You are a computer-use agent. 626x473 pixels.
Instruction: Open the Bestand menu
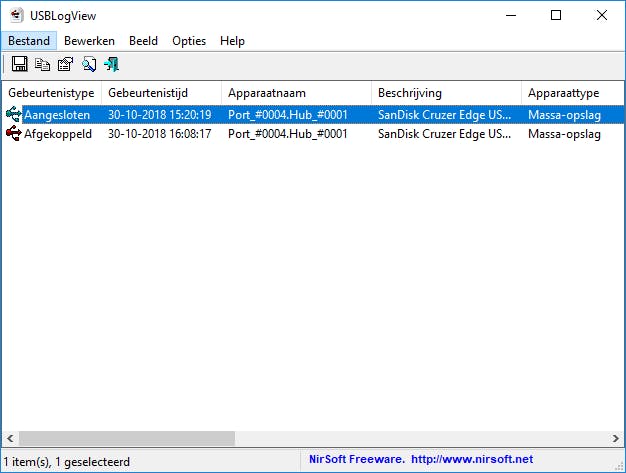click(x=29, y=41)
